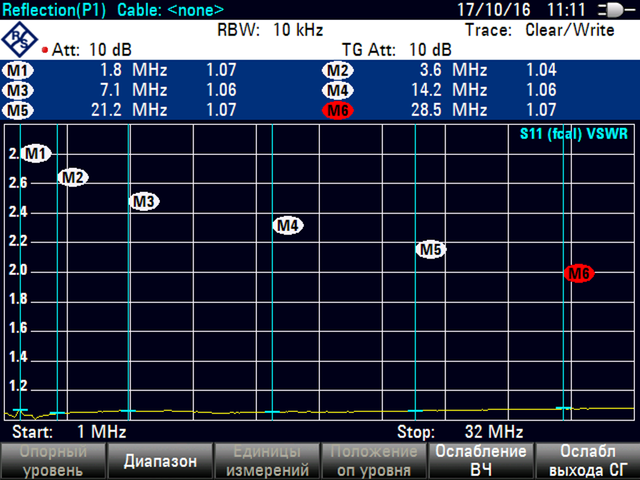Select the M3 marker badge in table
The image size is (640, 480).
(18, 90)
